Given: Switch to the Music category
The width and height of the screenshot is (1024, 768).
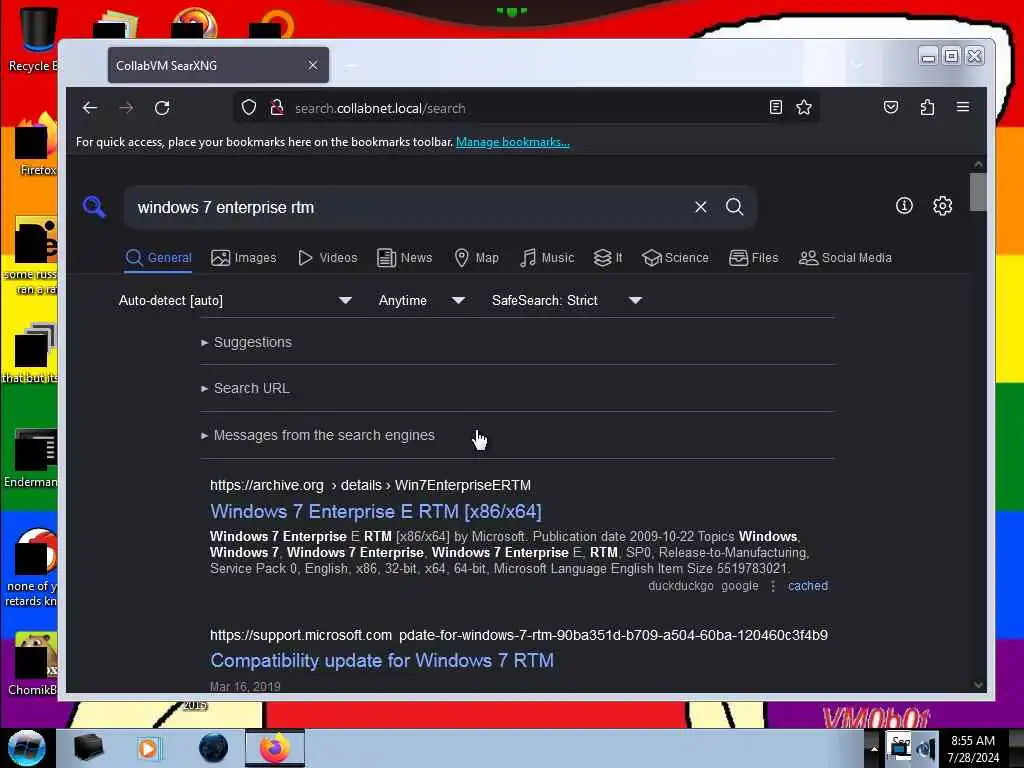Looking at the screenshot, I should [x=547, y=258].
